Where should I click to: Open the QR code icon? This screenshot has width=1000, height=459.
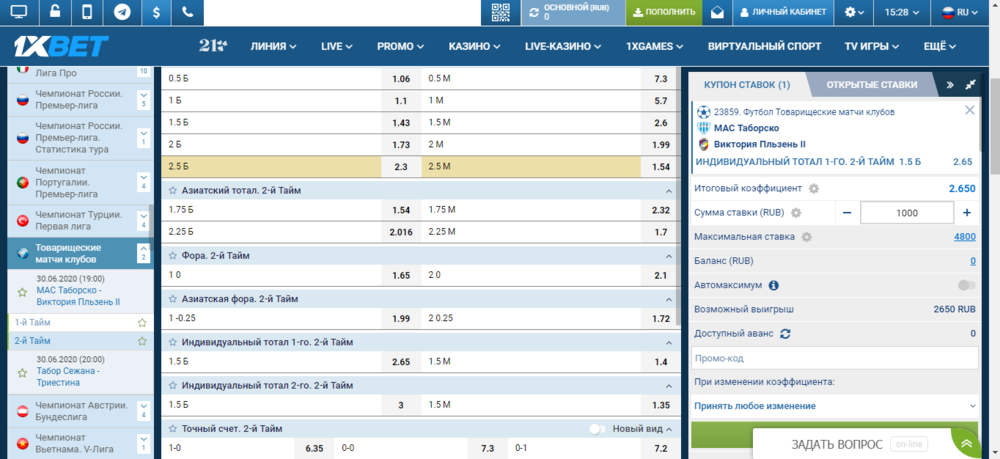click(501, 12)
